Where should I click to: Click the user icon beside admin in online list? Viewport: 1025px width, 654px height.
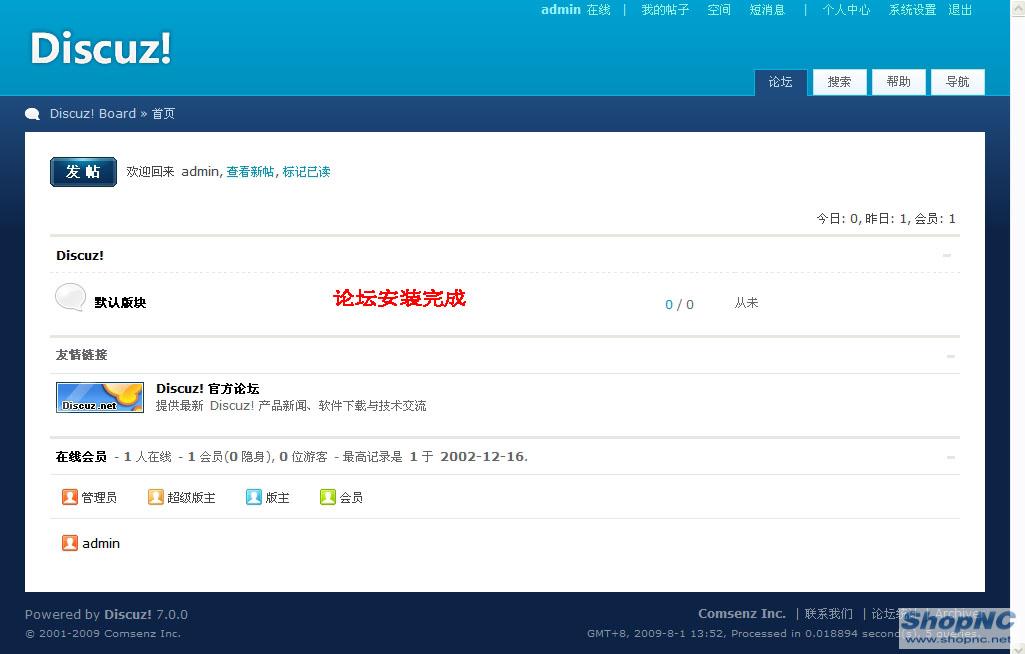69,543
